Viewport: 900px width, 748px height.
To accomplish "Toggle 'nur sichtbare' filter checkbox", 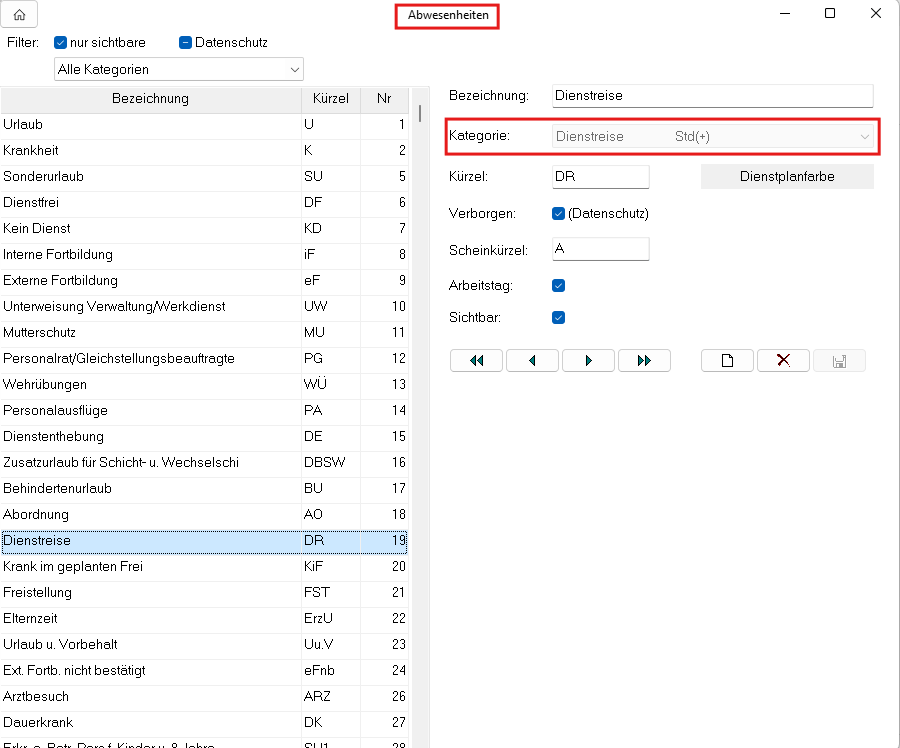I will [x=60, y=42].
